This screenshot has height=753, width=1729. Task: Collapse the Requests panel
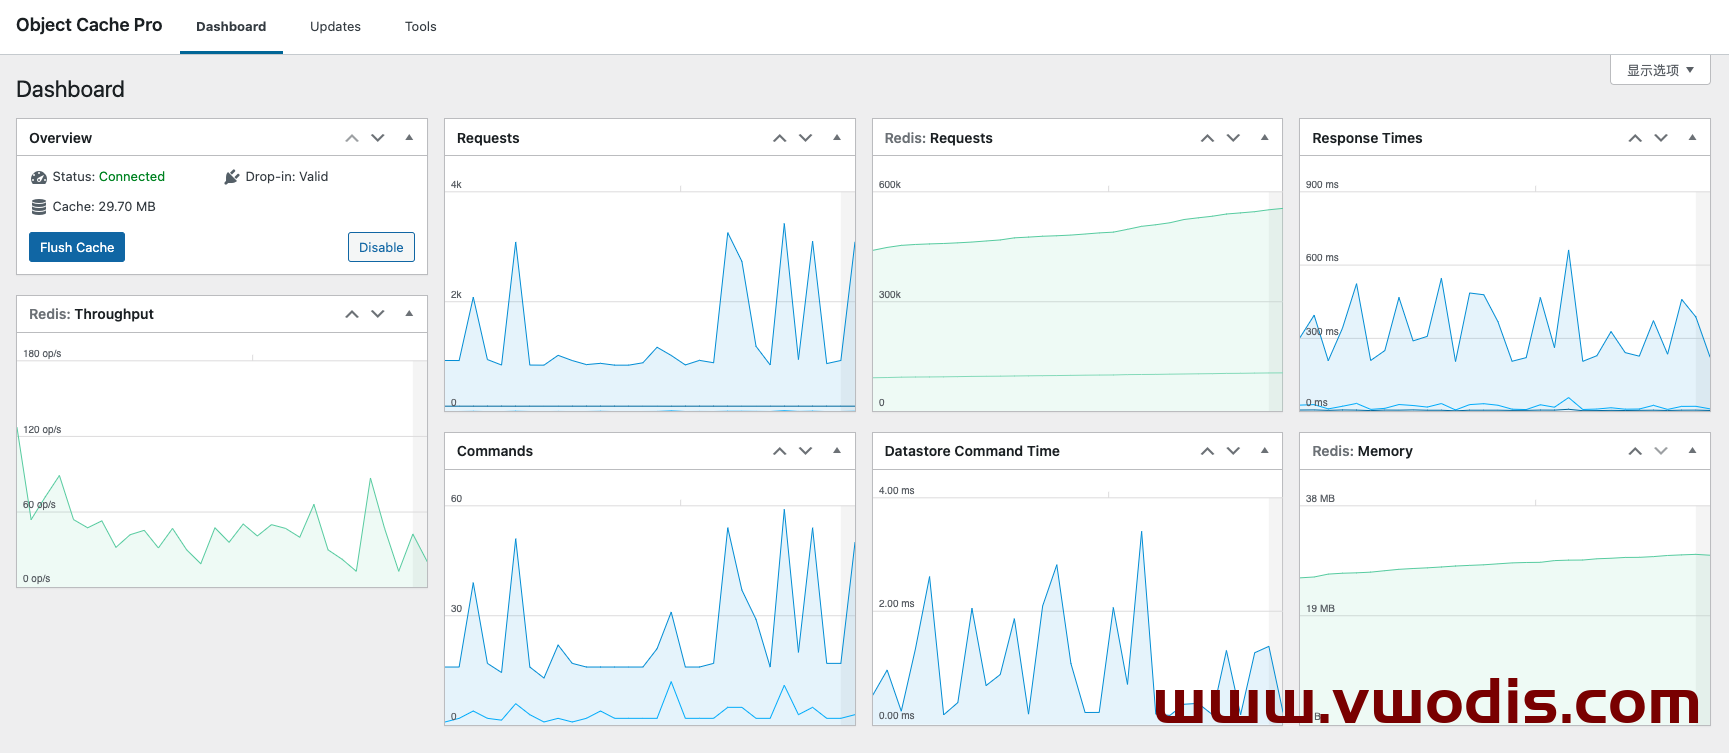[x=837, y=138]
